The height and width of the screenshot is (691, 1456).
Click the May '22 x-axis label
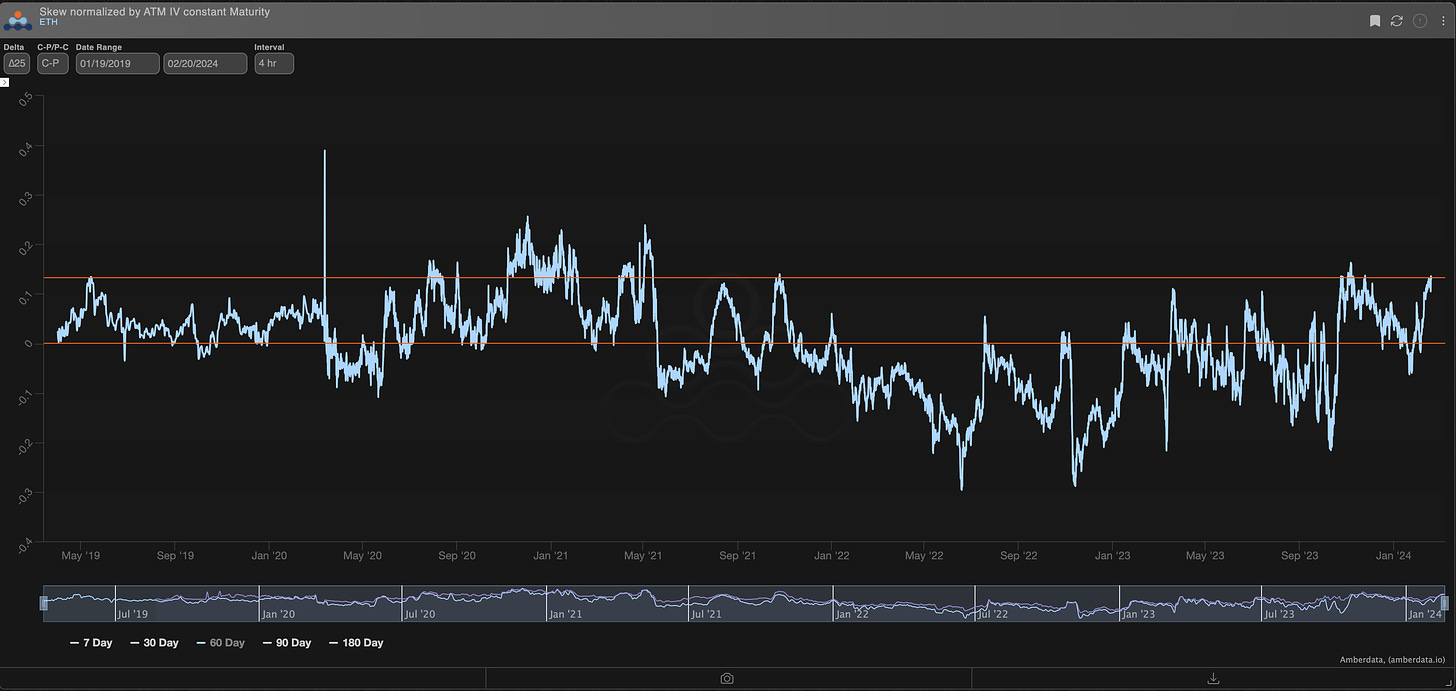click(924, 555)
